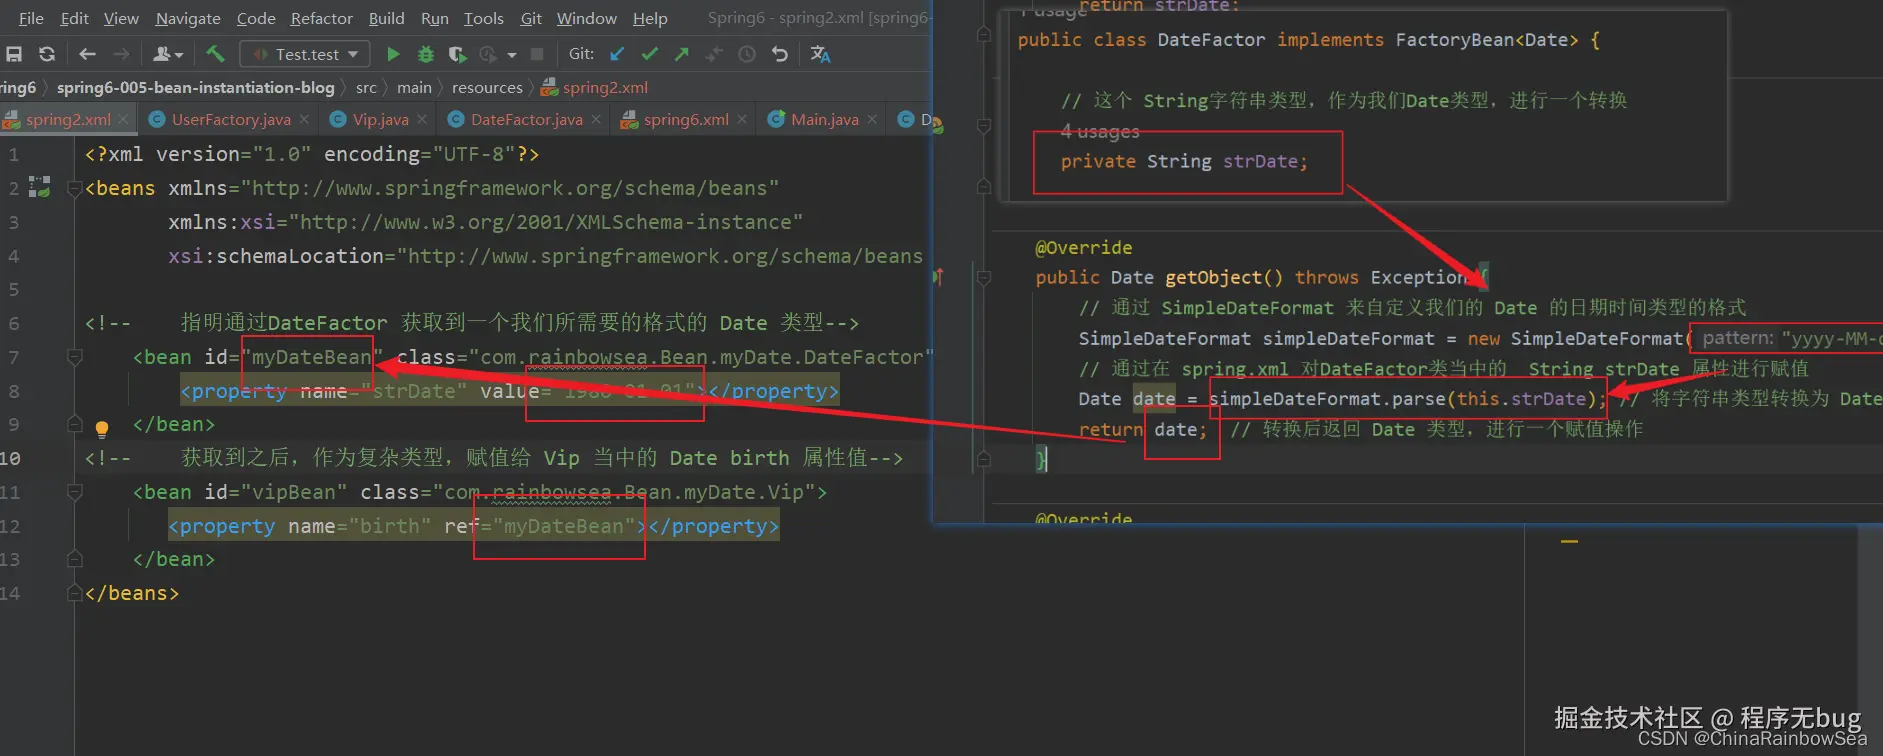Viewport: 1883px width, 756px height.
Task: Switch to the UserFactory.java tab
Action: pos(231,119)
